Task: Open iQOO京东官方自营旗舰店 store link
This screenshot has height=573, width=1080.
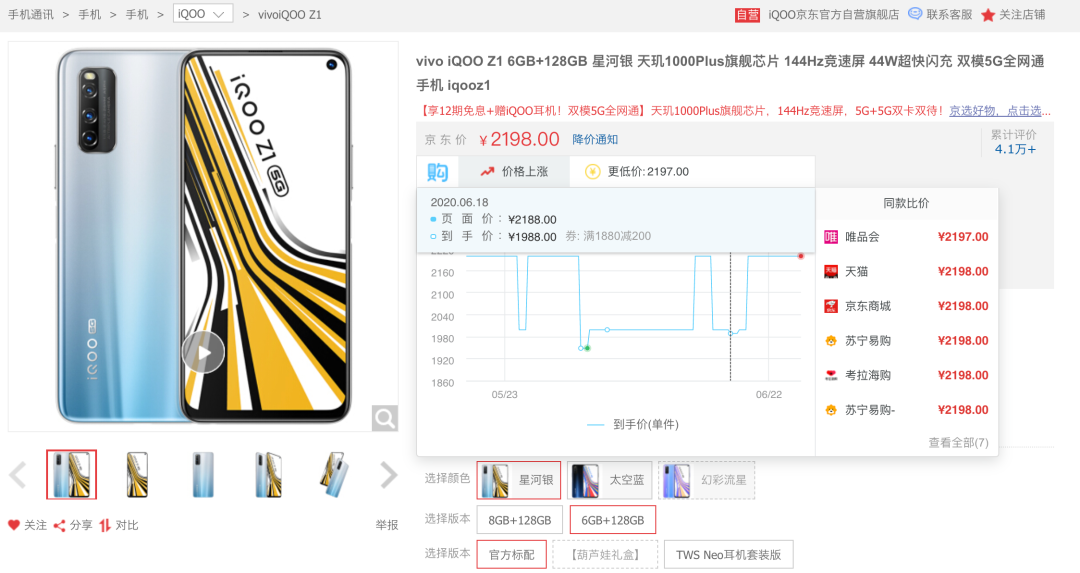Action: click(x=833, y=14)
